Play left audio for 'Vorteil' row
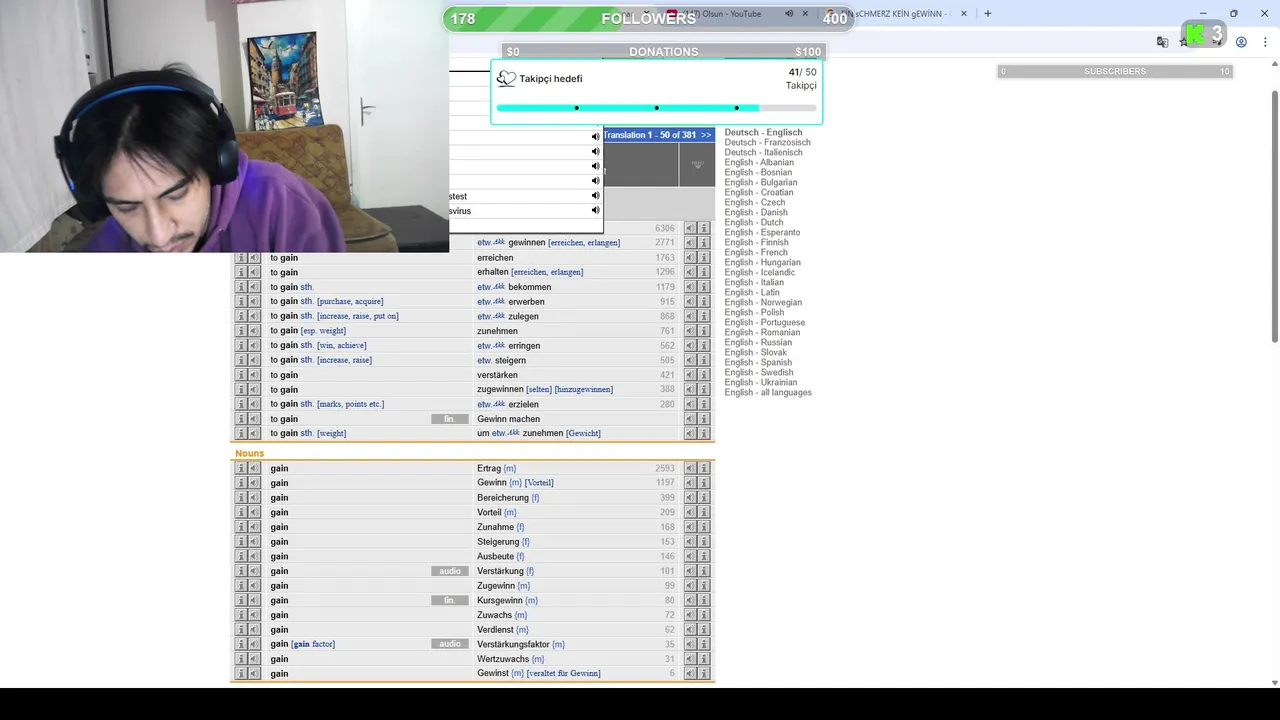This screenshot has height=720, width=1280. click(x=254, y=512)
